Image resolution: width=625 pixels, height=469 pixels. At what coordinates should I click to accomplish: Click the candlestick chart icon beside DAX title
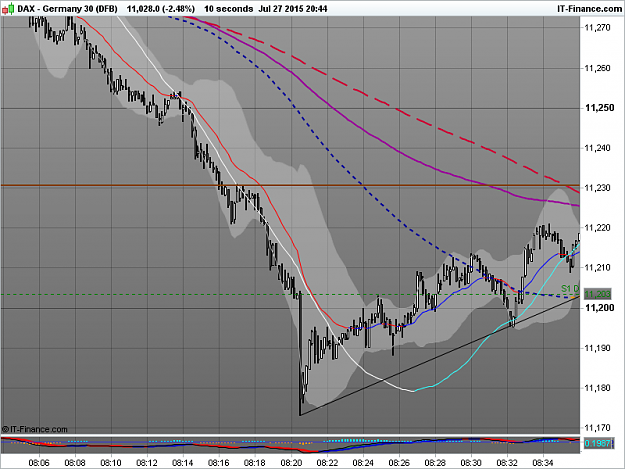tap(8, 9)
